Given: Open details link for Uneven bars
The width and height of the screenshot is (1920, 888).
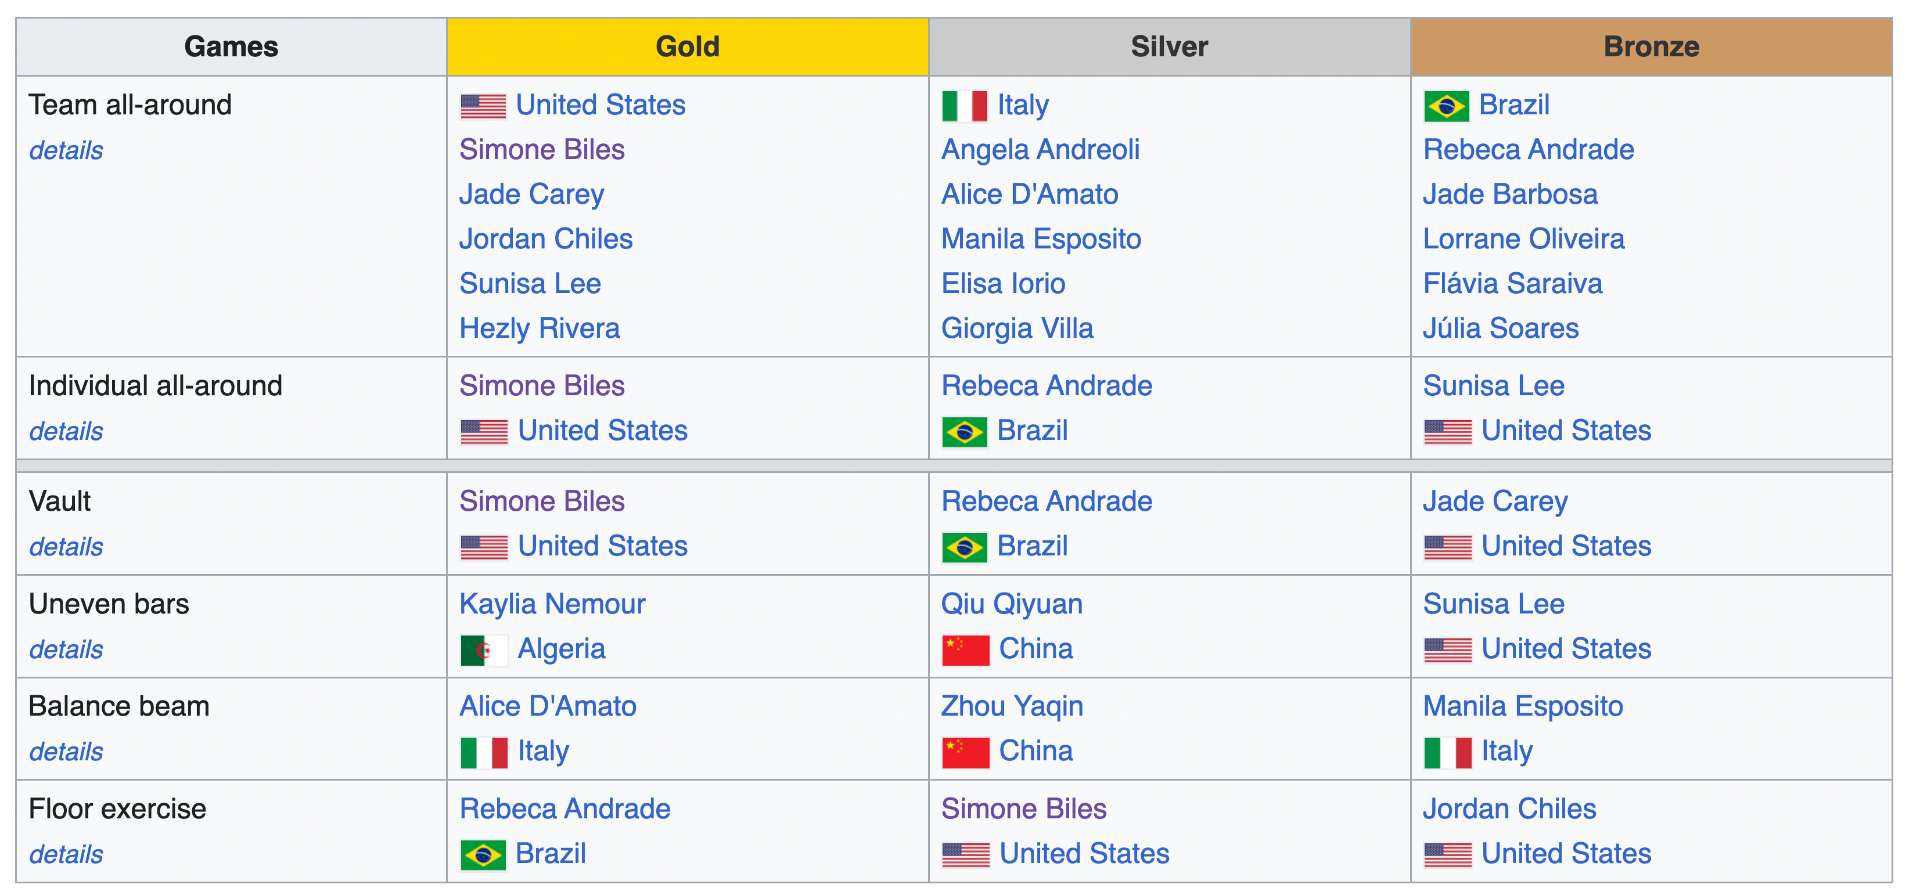Looking at the screenshot, I should [x=66, y=649].
